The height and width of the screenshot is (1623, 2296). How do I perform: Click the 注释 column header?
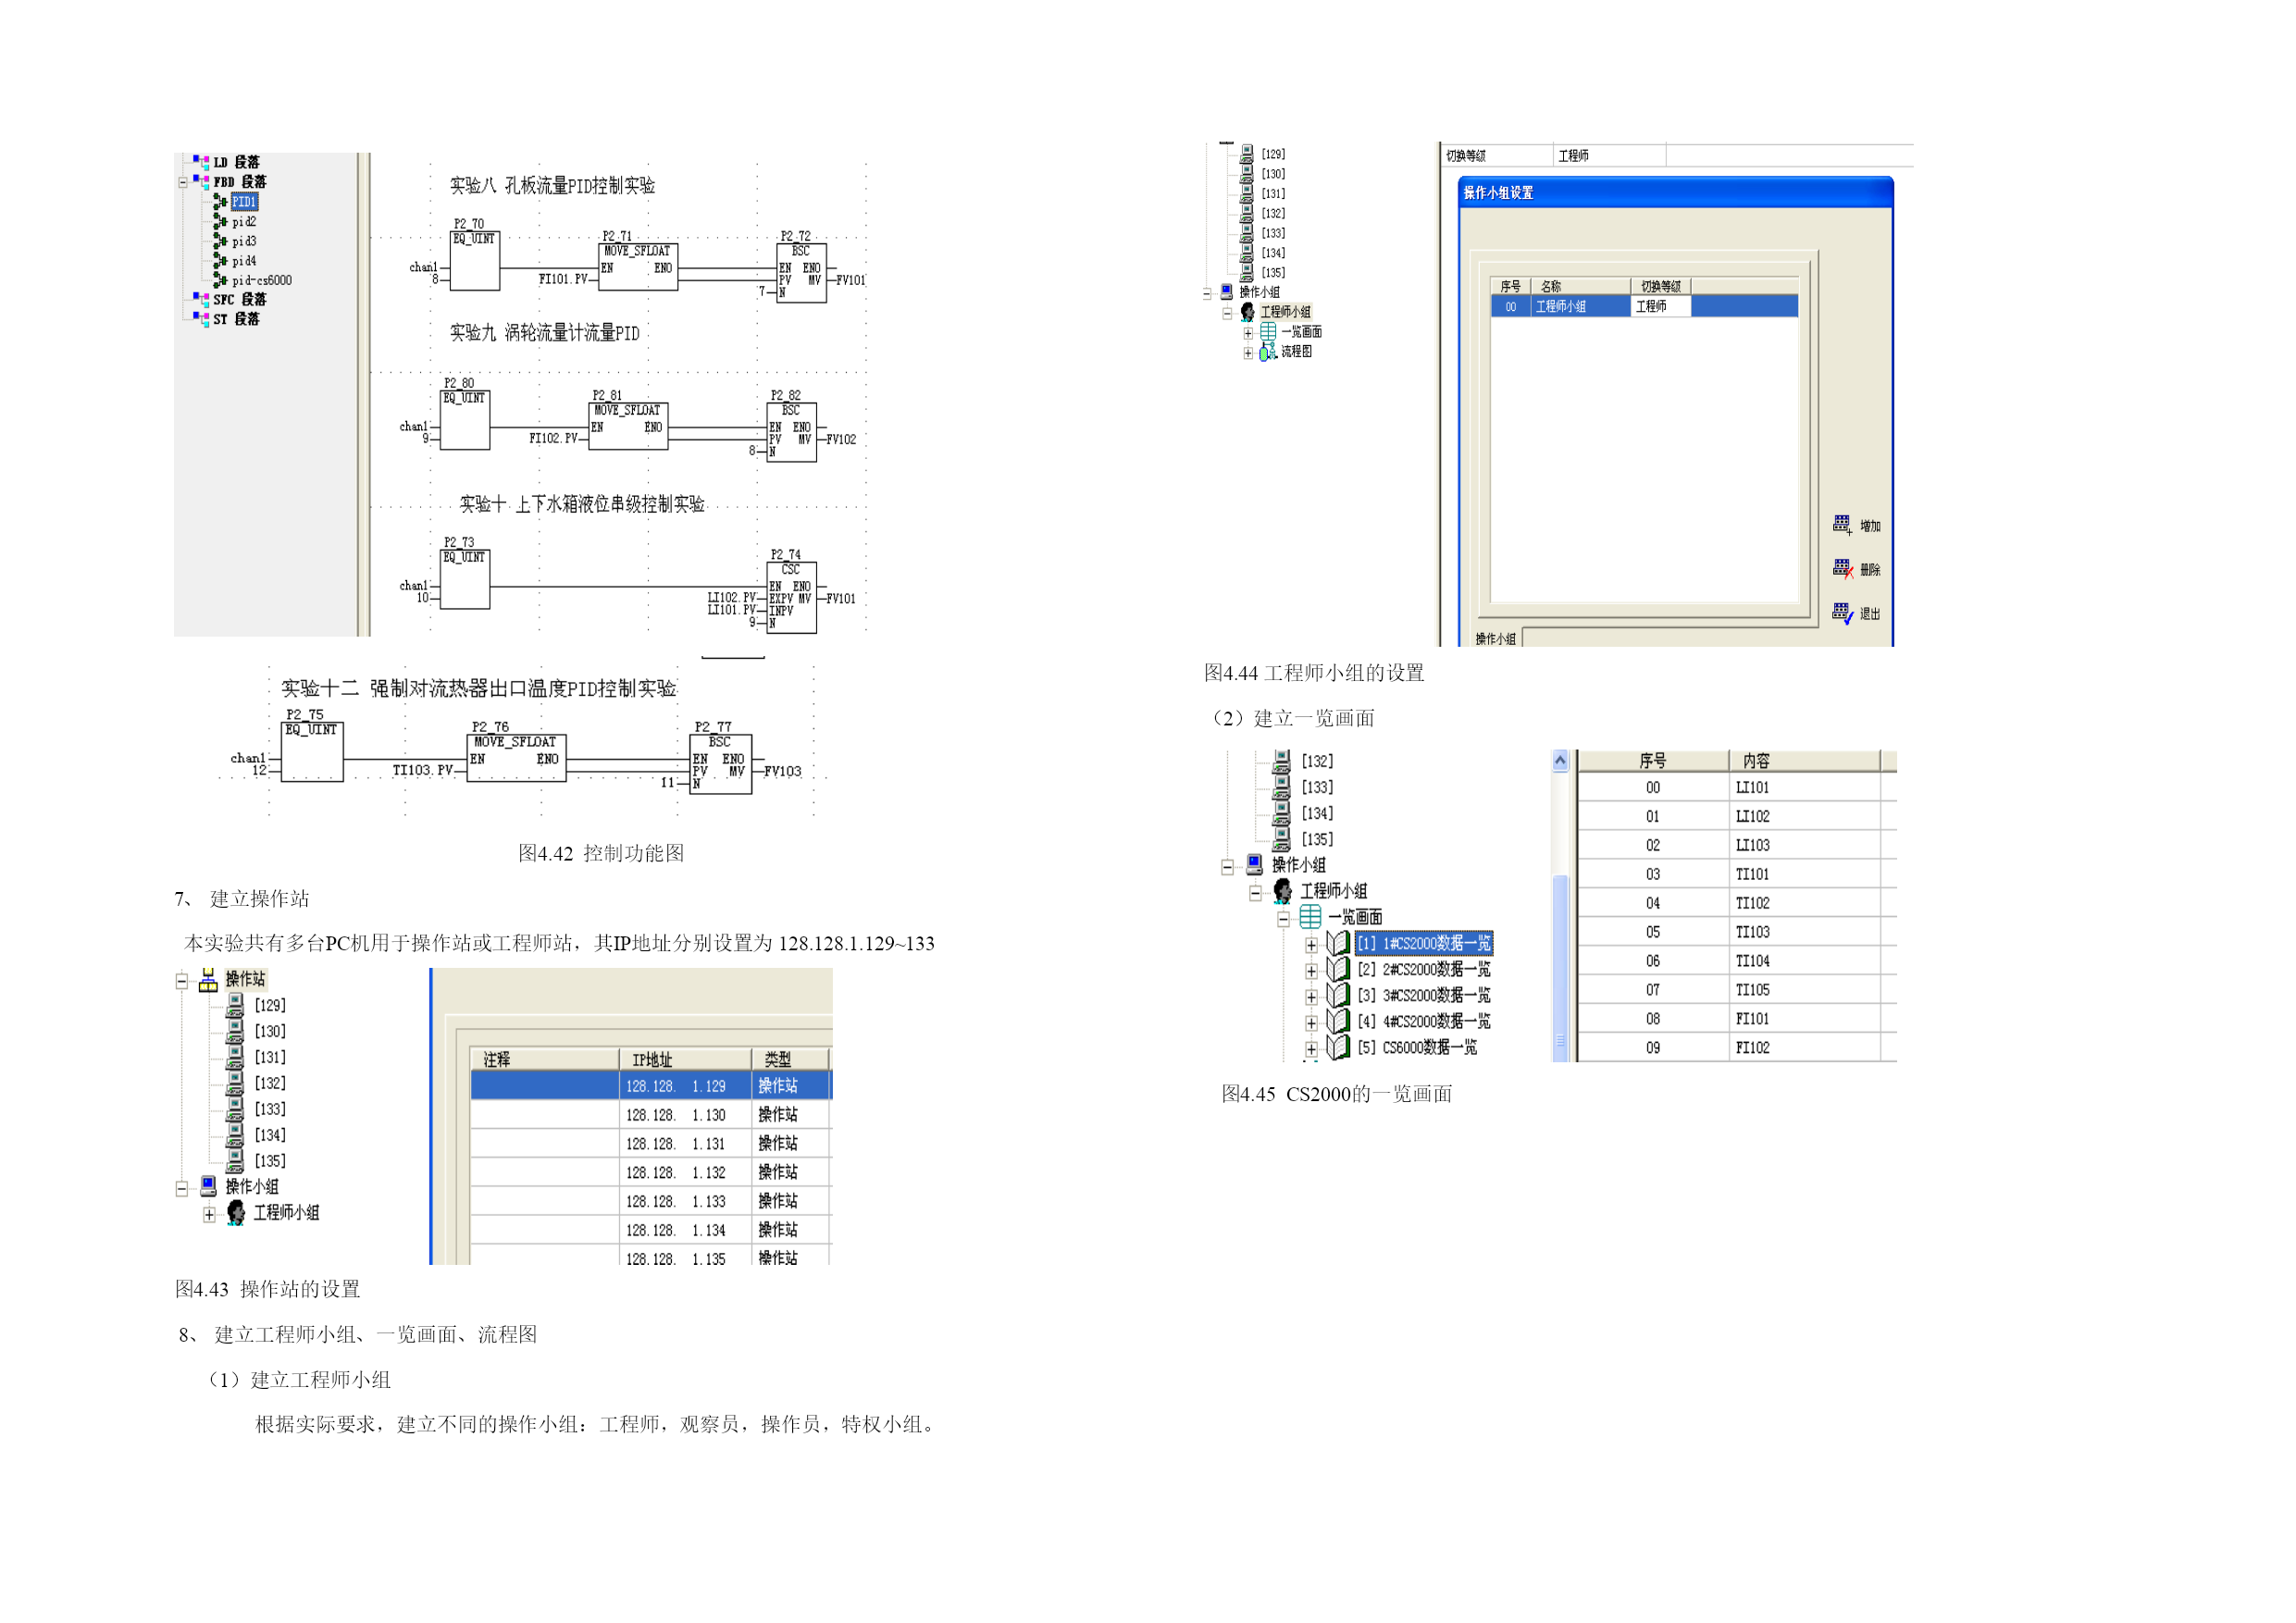(544, 1059)
